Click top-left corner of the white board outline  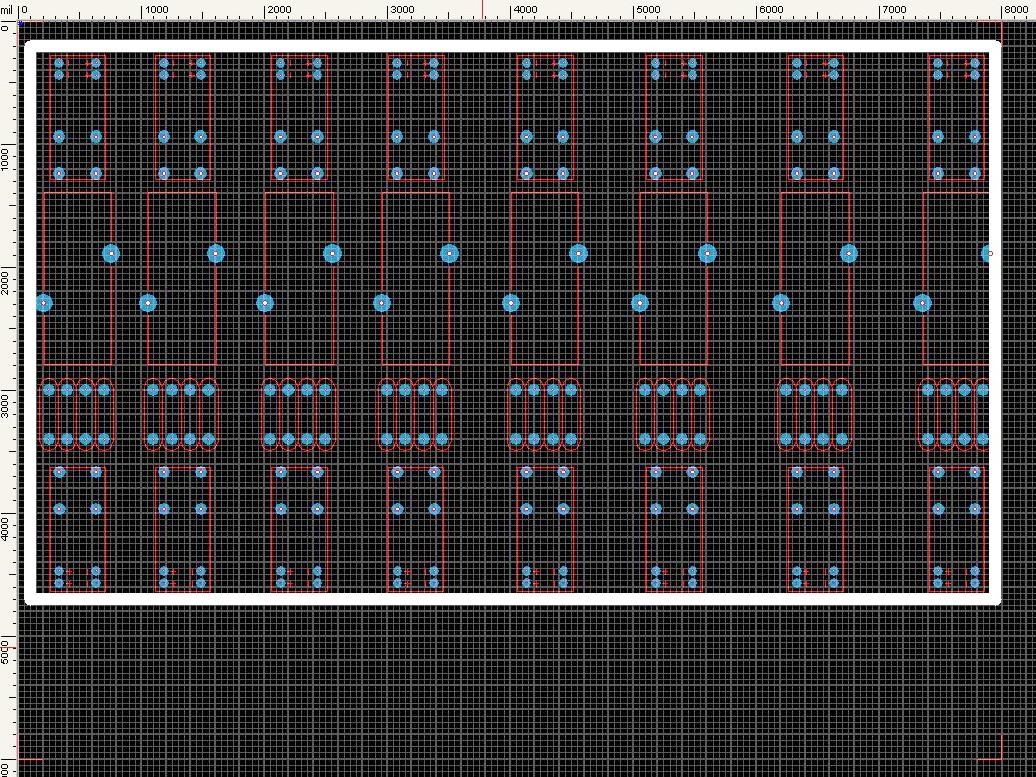coord(29,46)
